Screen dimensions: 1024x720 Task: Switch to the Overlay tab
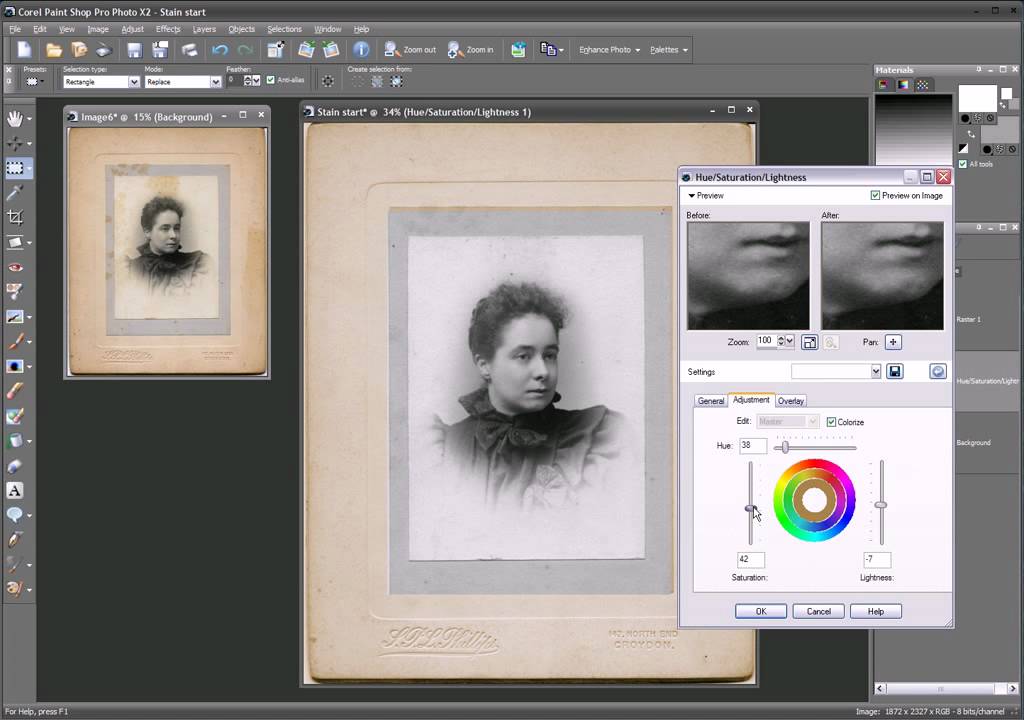pos(790,401)
